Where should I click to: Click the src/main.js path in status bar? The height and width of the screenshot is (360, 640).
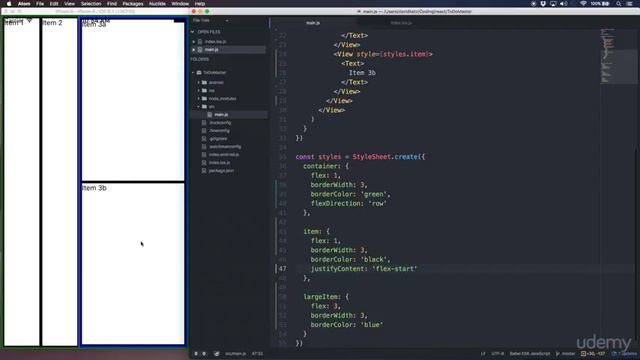(236, 354)
